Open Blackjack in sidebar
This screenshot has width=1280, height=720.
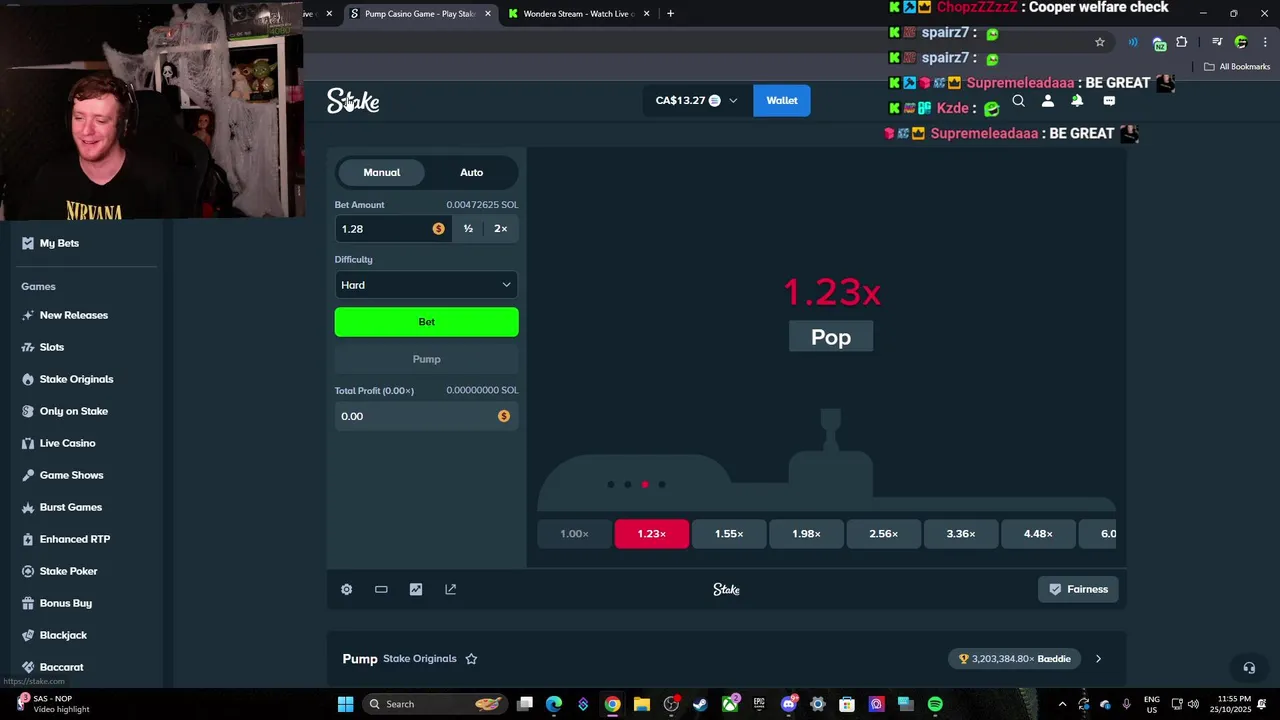tap(55, 635)
